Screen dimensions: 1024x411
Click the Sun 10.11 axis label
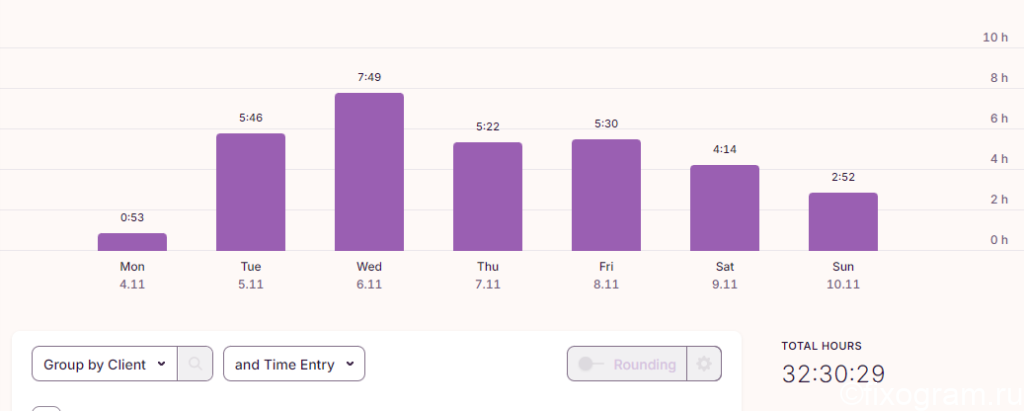pyautogui.click(x=843, y=276)
